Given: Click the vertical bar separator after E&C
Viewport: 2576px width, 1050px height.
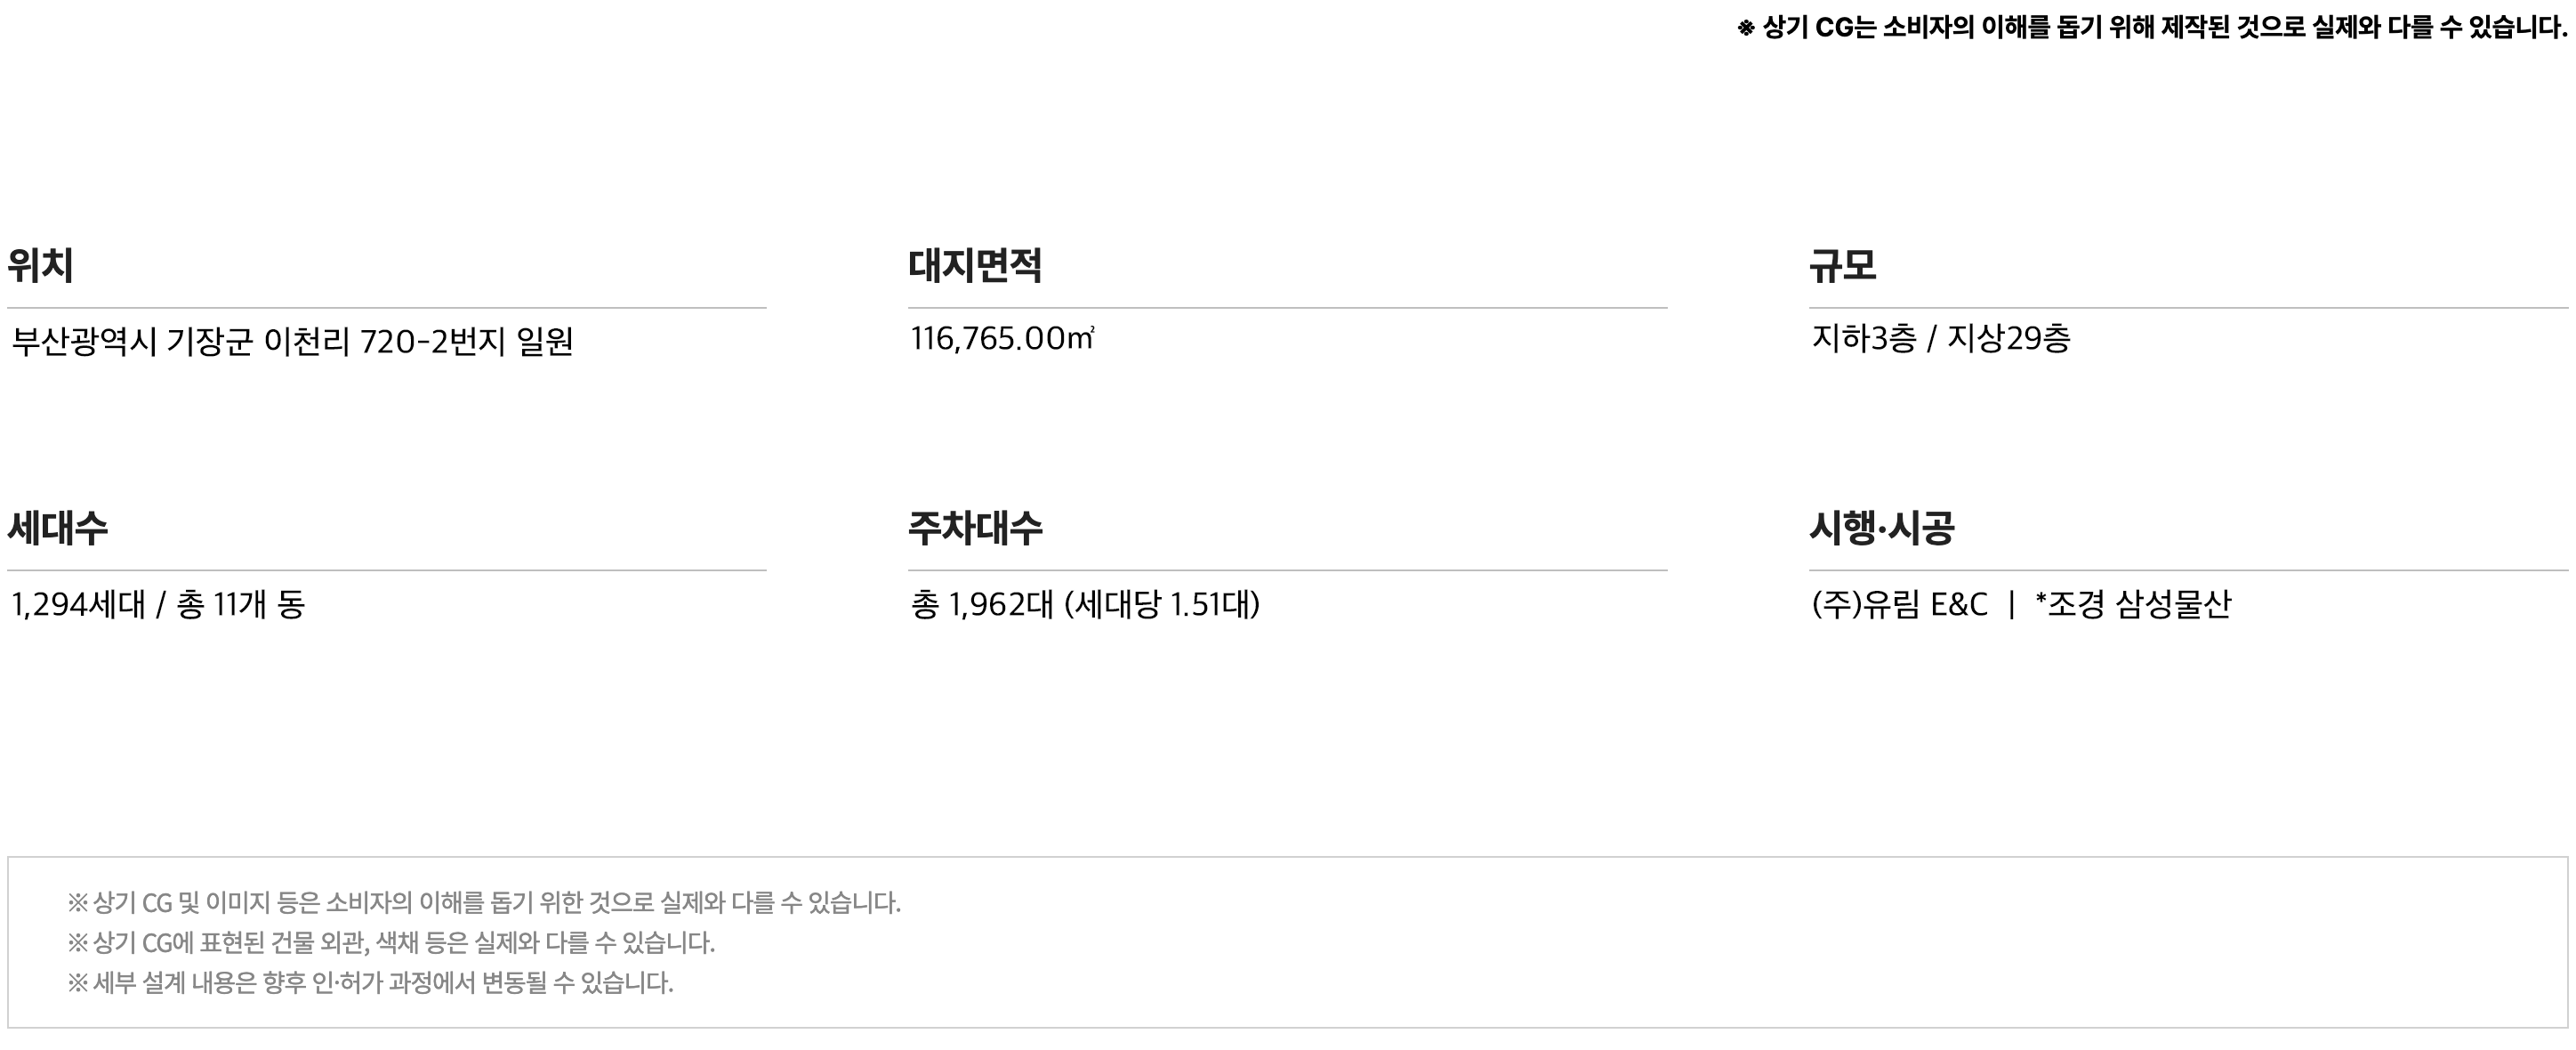Looking at the screenshot, I should [x=2011, y=604].
